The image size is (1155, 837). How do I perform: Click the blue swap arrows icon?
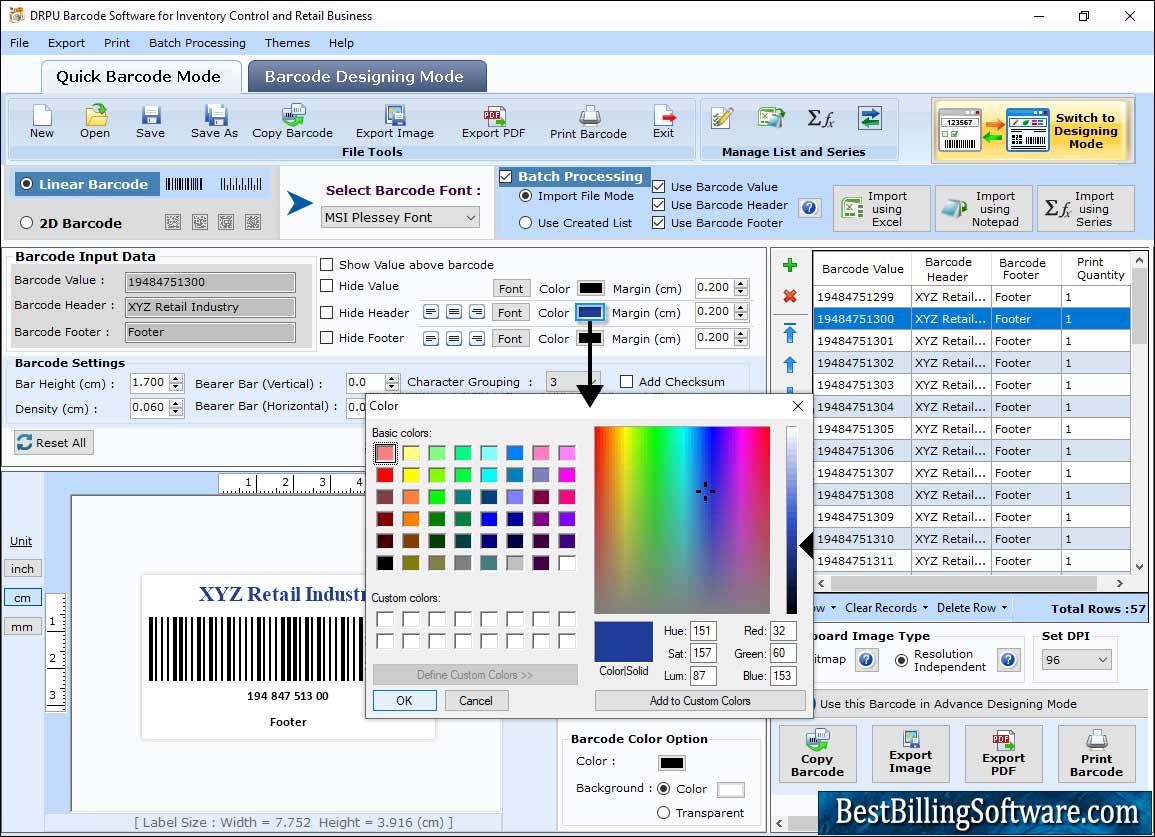point(870,118)
